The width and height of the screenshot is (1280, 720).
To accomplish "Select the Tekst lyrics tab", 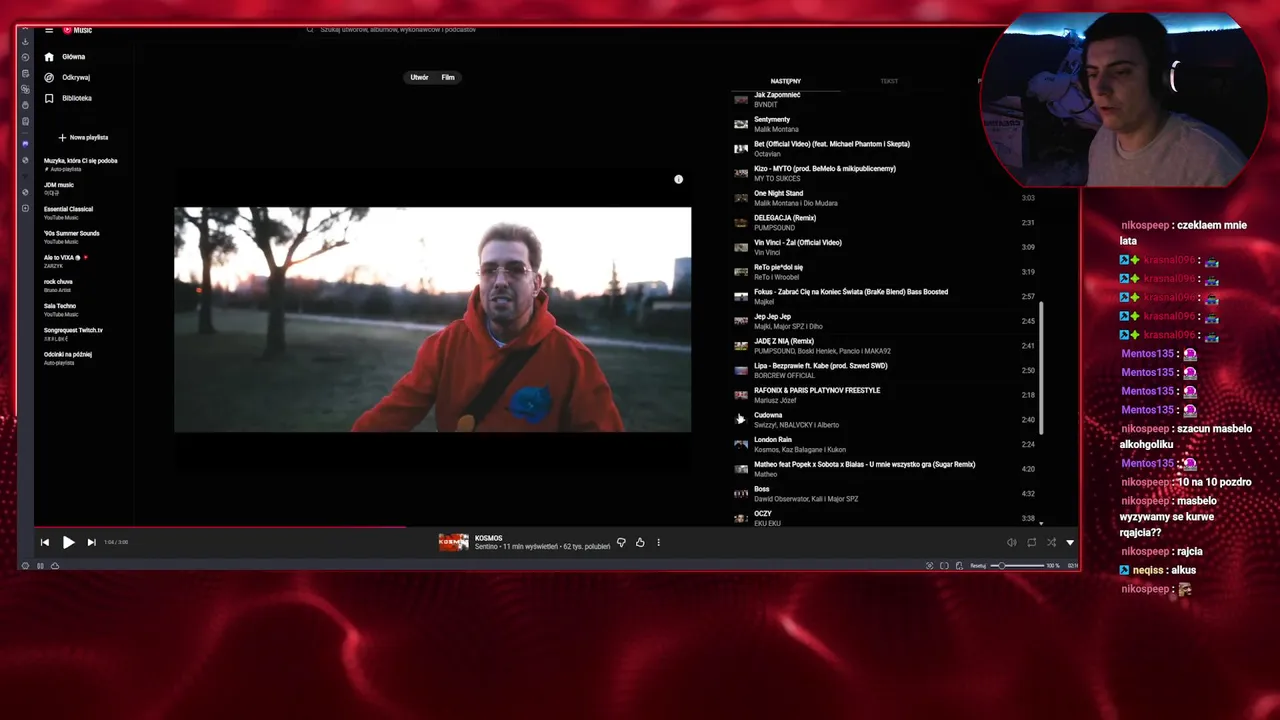I will coord(889,81).
